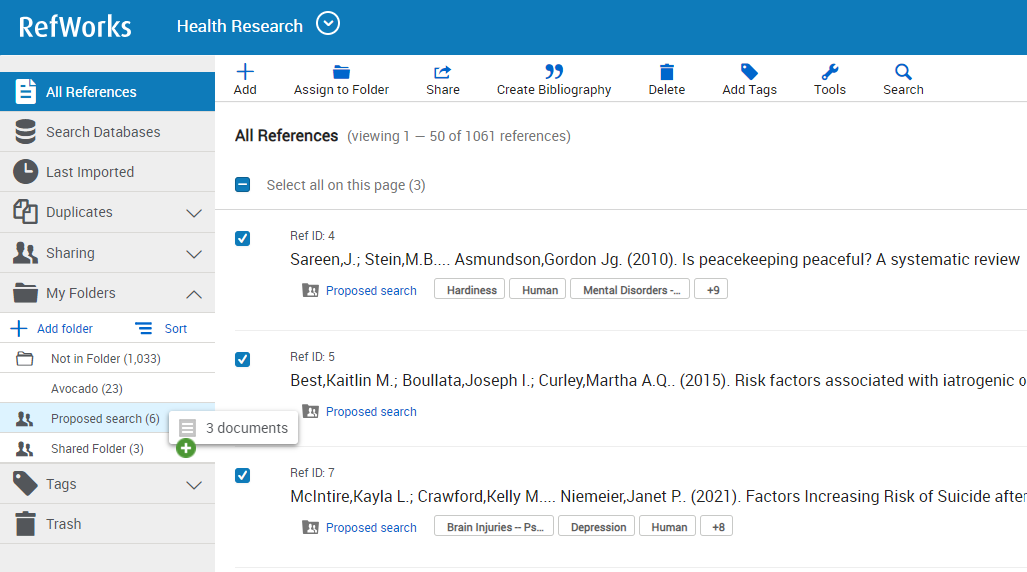Click the sidebar Trash can icon
Viewport: 1027px width, 572px height.
[26, 524]
